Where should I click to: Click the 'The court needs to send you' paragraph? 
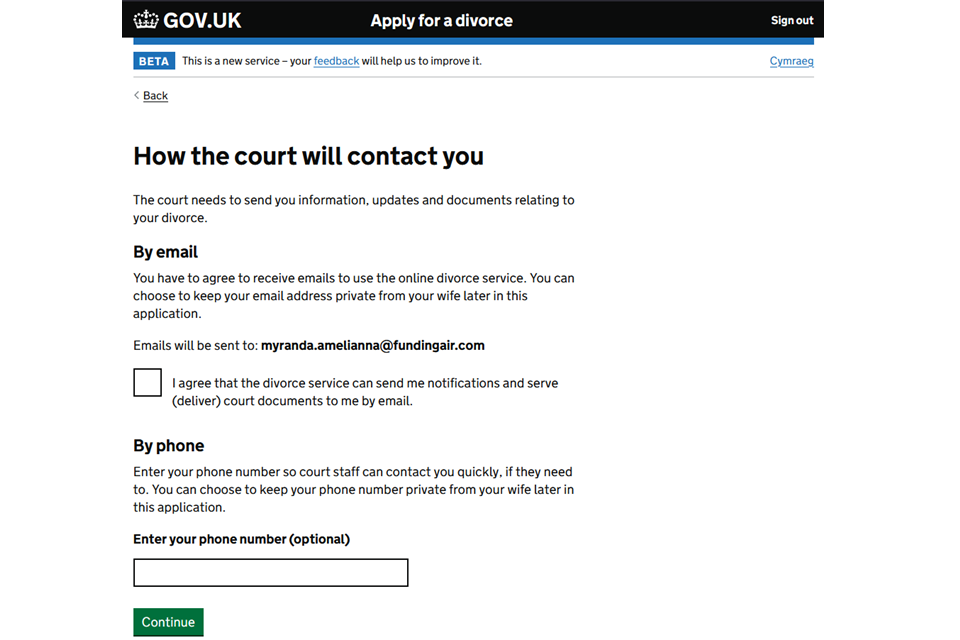point(353,208)
